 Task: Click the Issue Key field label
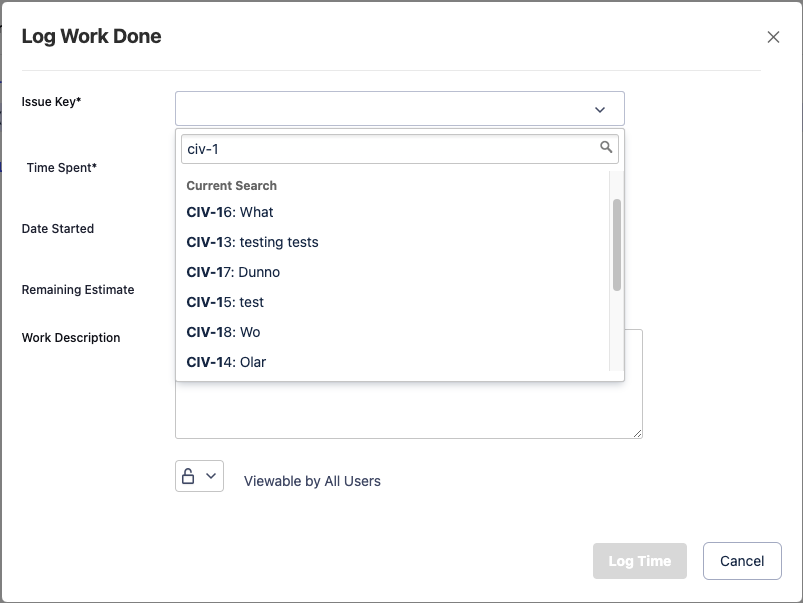51,101
